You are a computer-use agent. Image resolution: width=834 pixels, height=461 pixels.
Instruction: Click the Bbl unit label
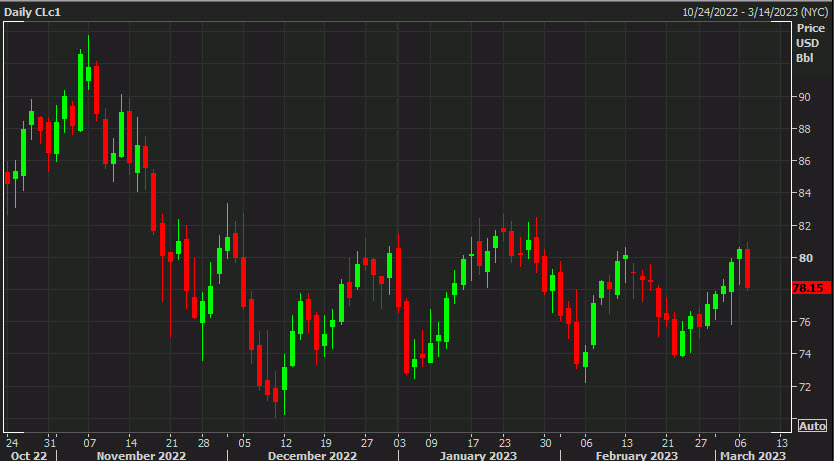[805, 58]
